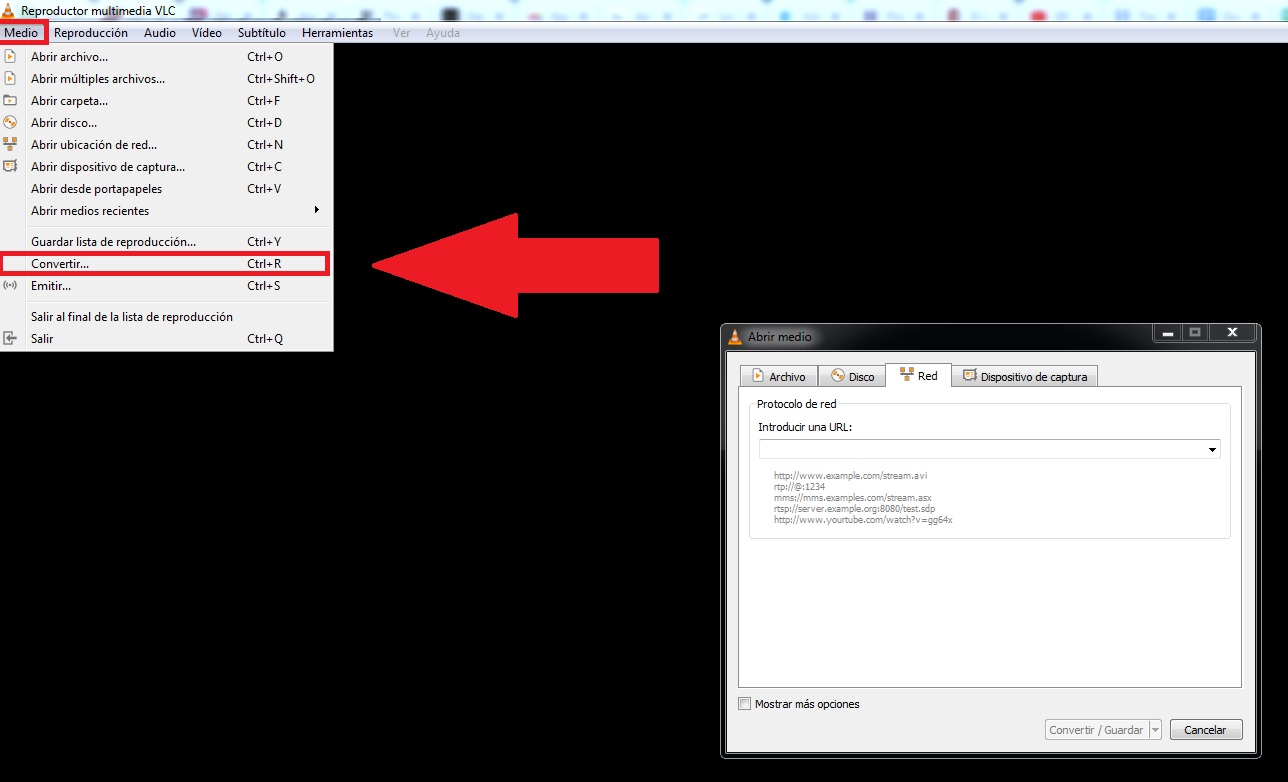The height and width of the screenshot is (782, 1288).
Task: Click the disc icon on the Disco tab
Action: [838, 376]
